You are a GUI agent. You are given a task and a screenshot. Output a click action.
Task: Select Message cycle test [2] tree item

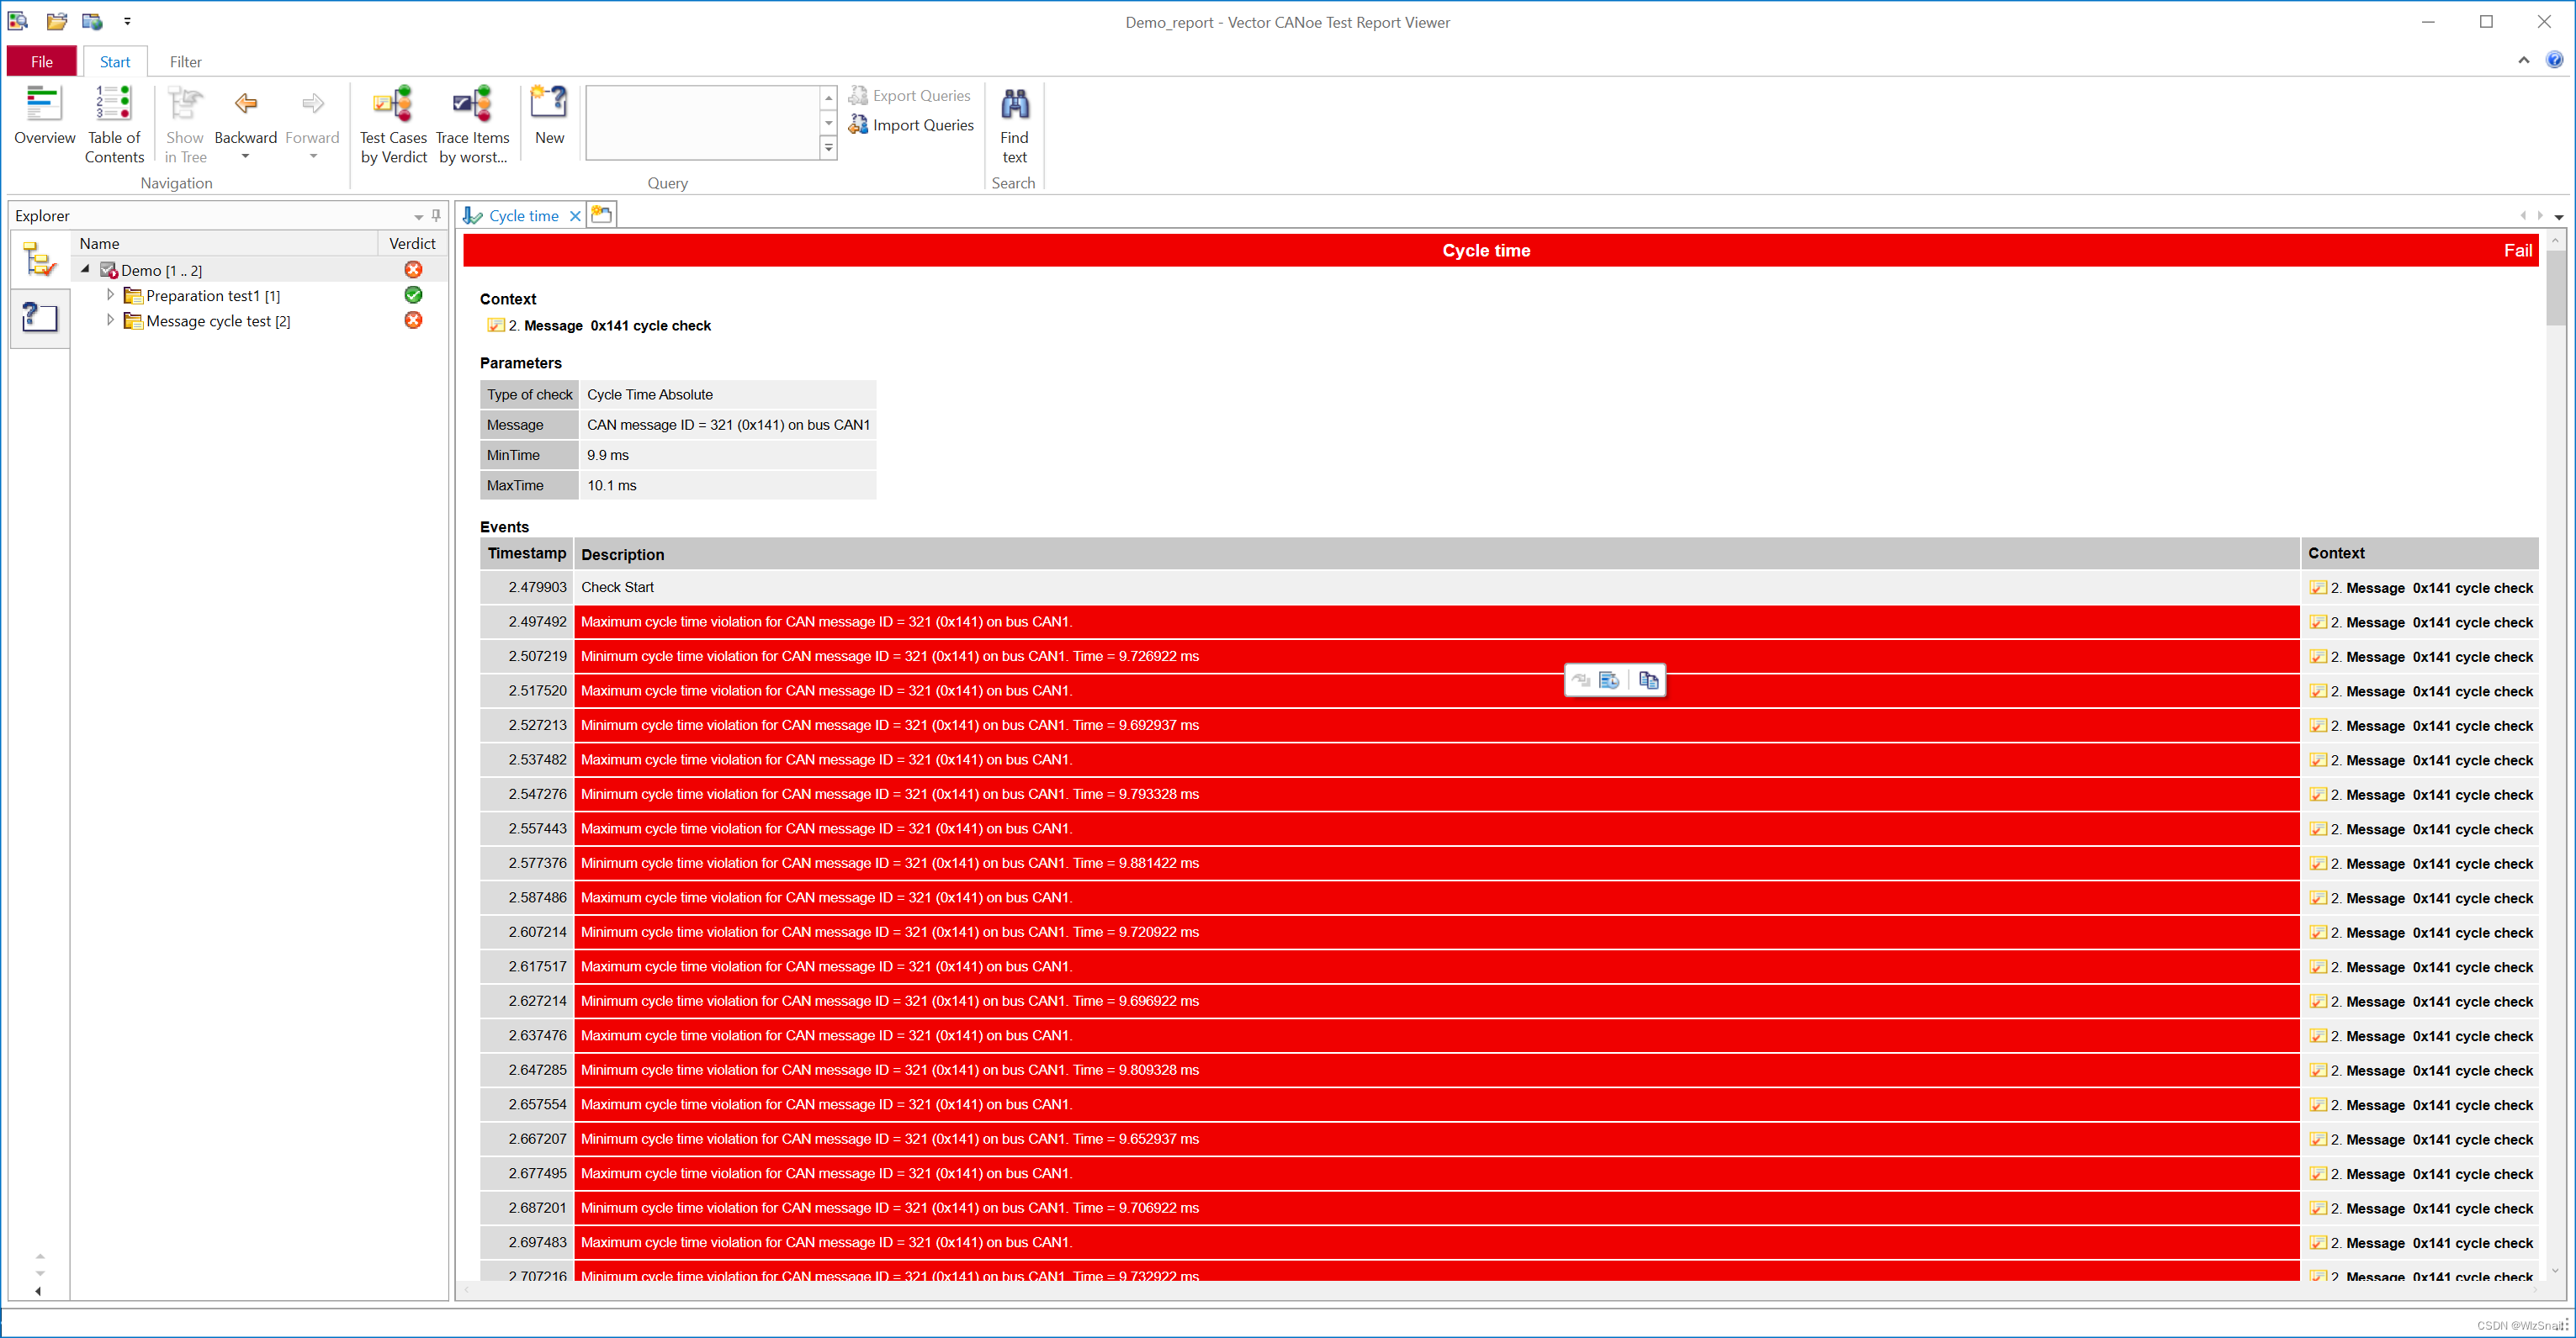click(x=218, y=321)
